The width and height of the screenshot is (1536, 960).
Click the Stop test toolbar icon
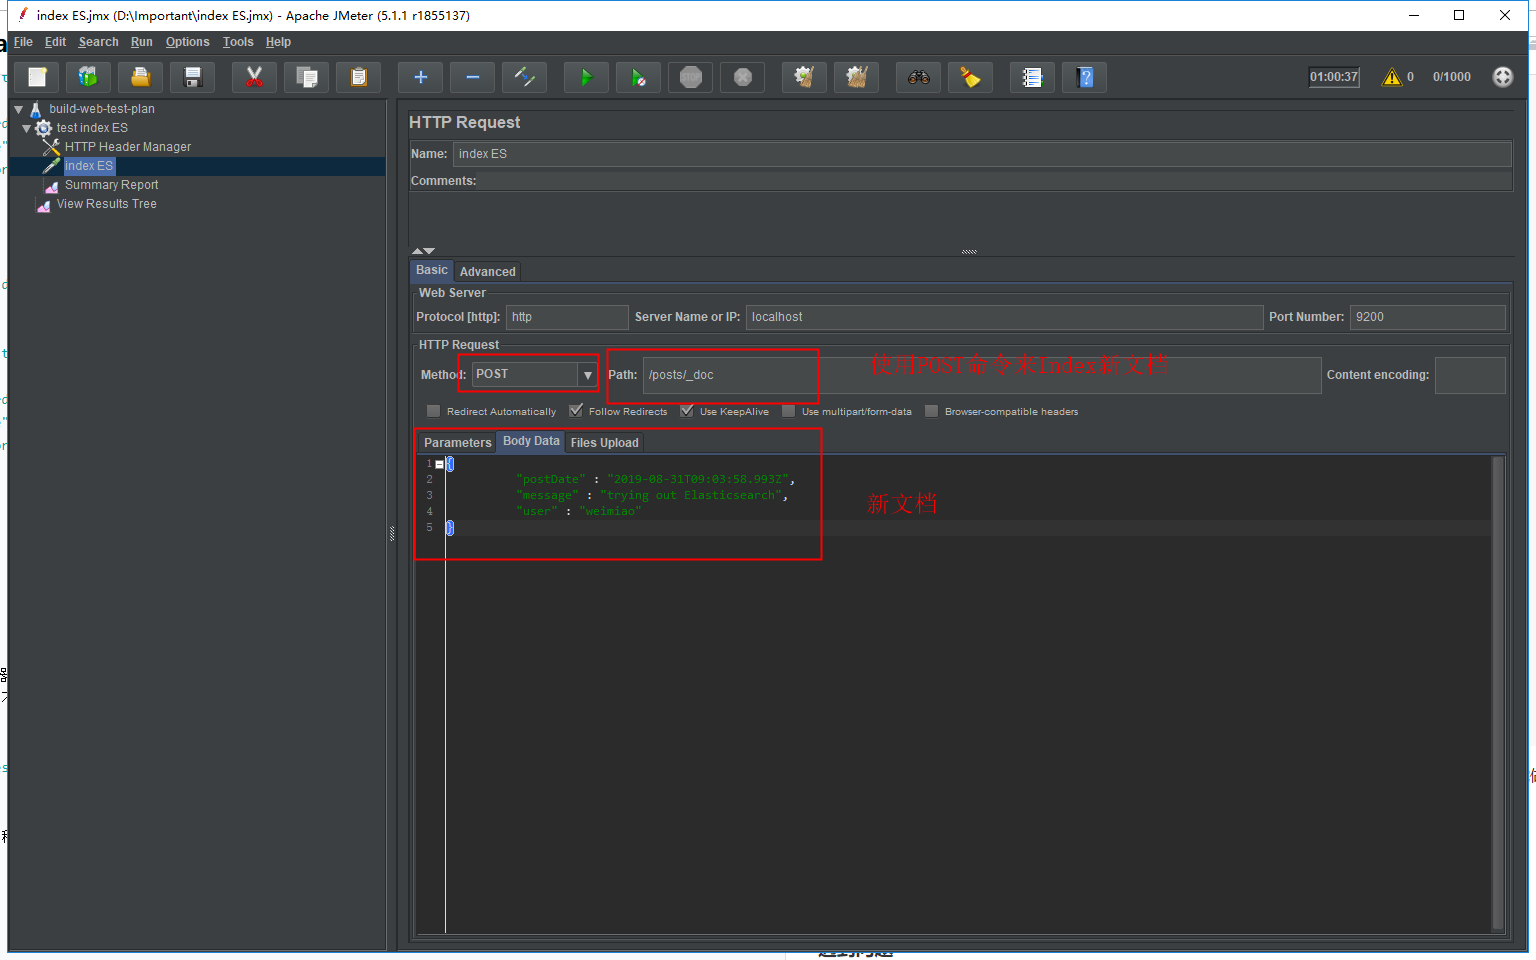pos(691,77)
